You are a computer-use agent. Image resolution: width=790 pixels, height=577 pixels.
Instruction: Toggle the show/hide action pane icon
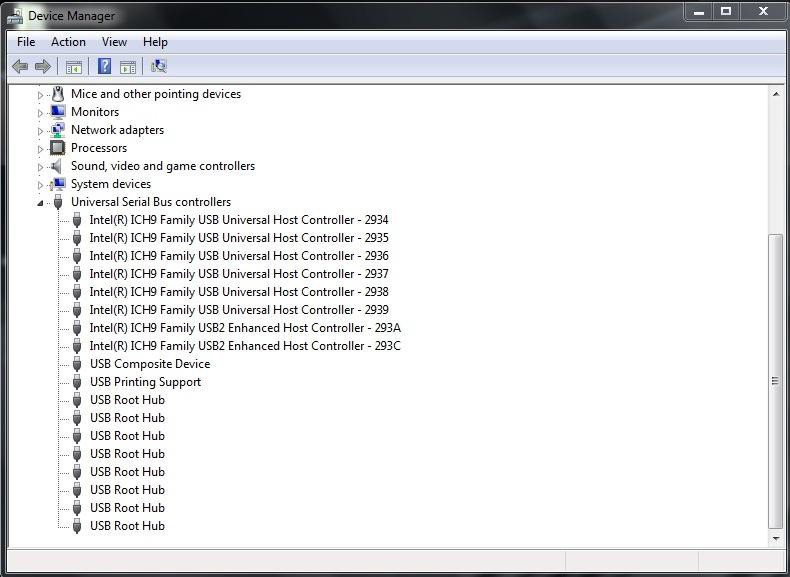[x=128, y=67]
